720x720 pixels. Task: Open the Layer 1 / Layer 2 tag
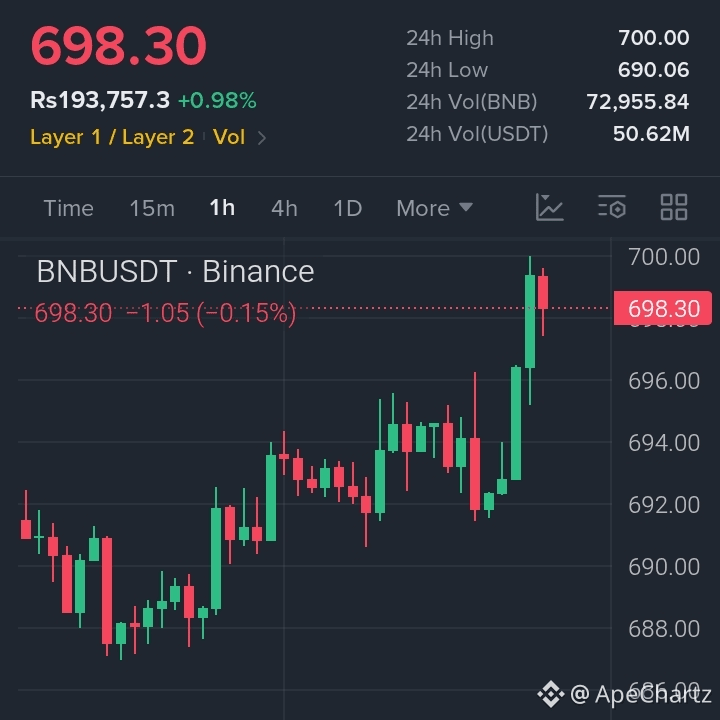pos(112,137)
